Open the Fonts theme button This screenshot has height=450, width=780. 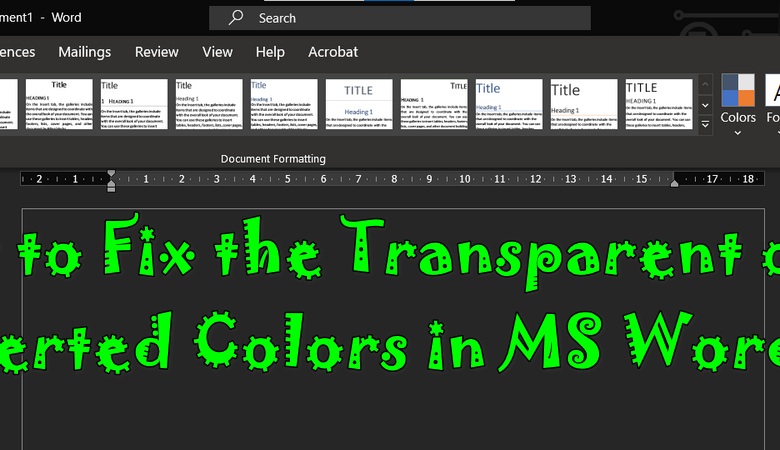tap(773, 105)
